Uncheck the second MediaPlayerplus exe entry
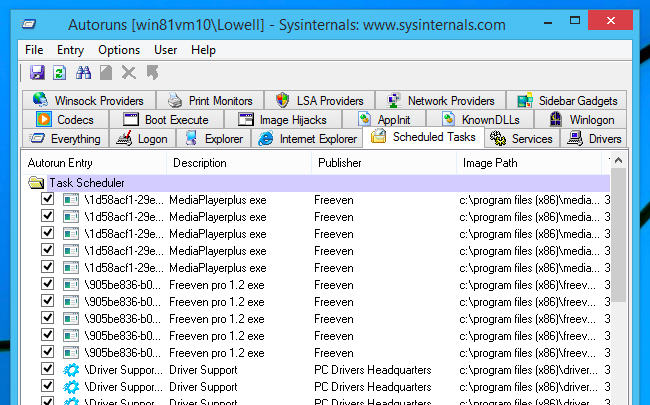 (47, 216)
